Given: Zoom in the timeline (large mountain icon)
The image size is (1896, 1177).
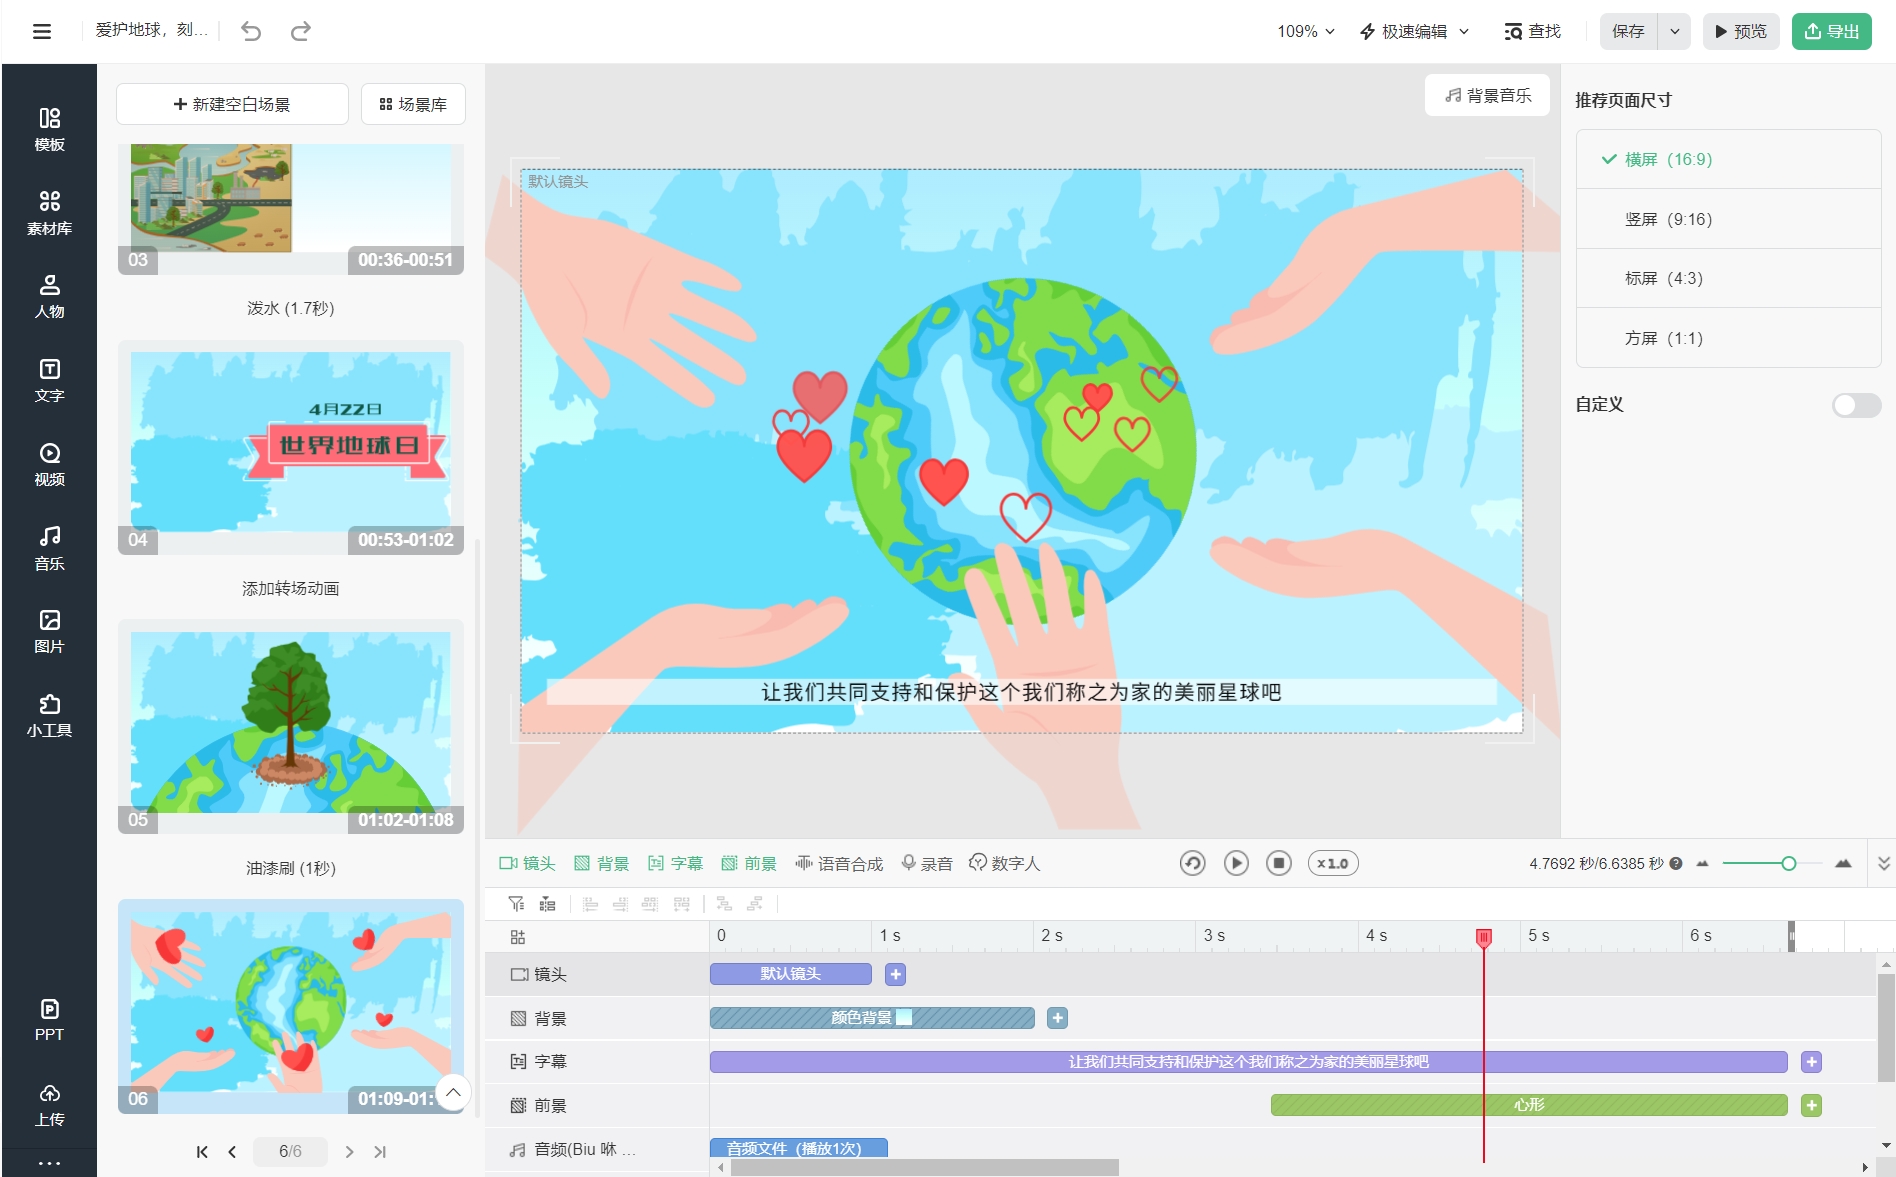Looking at the screenshot, I should point(1843,863).
